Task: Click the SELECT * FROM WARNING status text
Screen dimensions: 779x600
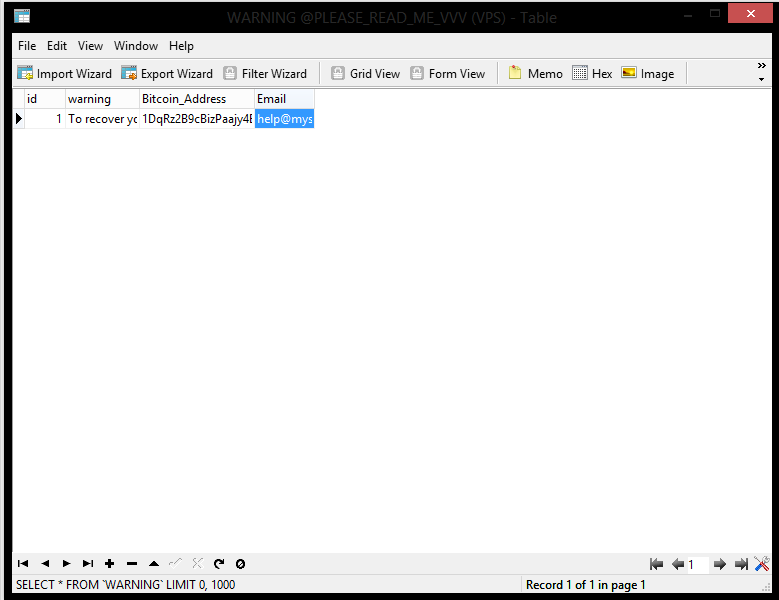Action: 125,585
